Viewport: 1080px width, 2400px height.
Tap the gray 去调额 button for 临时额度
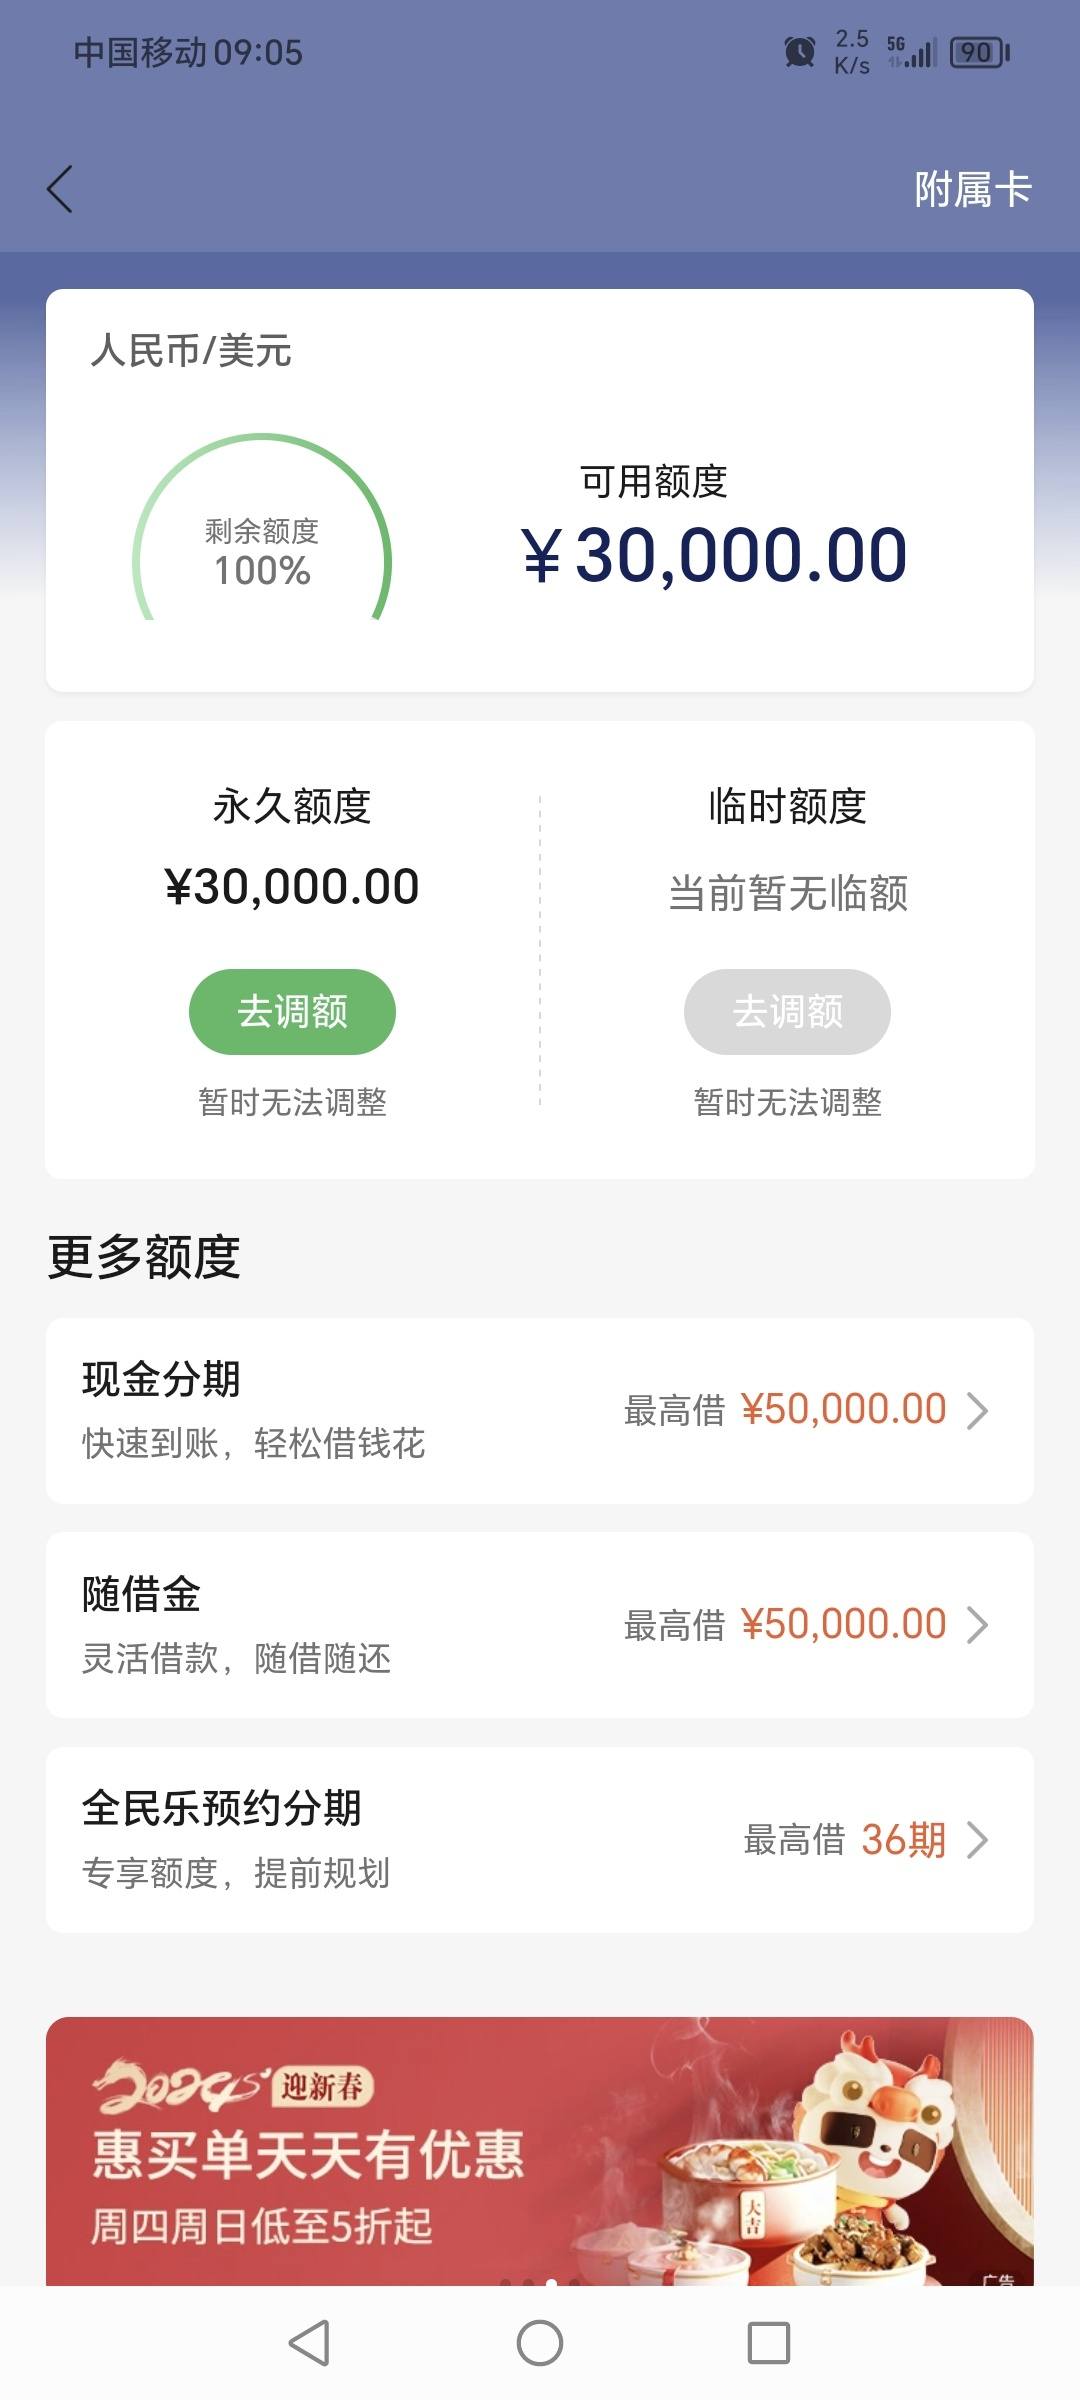(x=787, y=1011)
